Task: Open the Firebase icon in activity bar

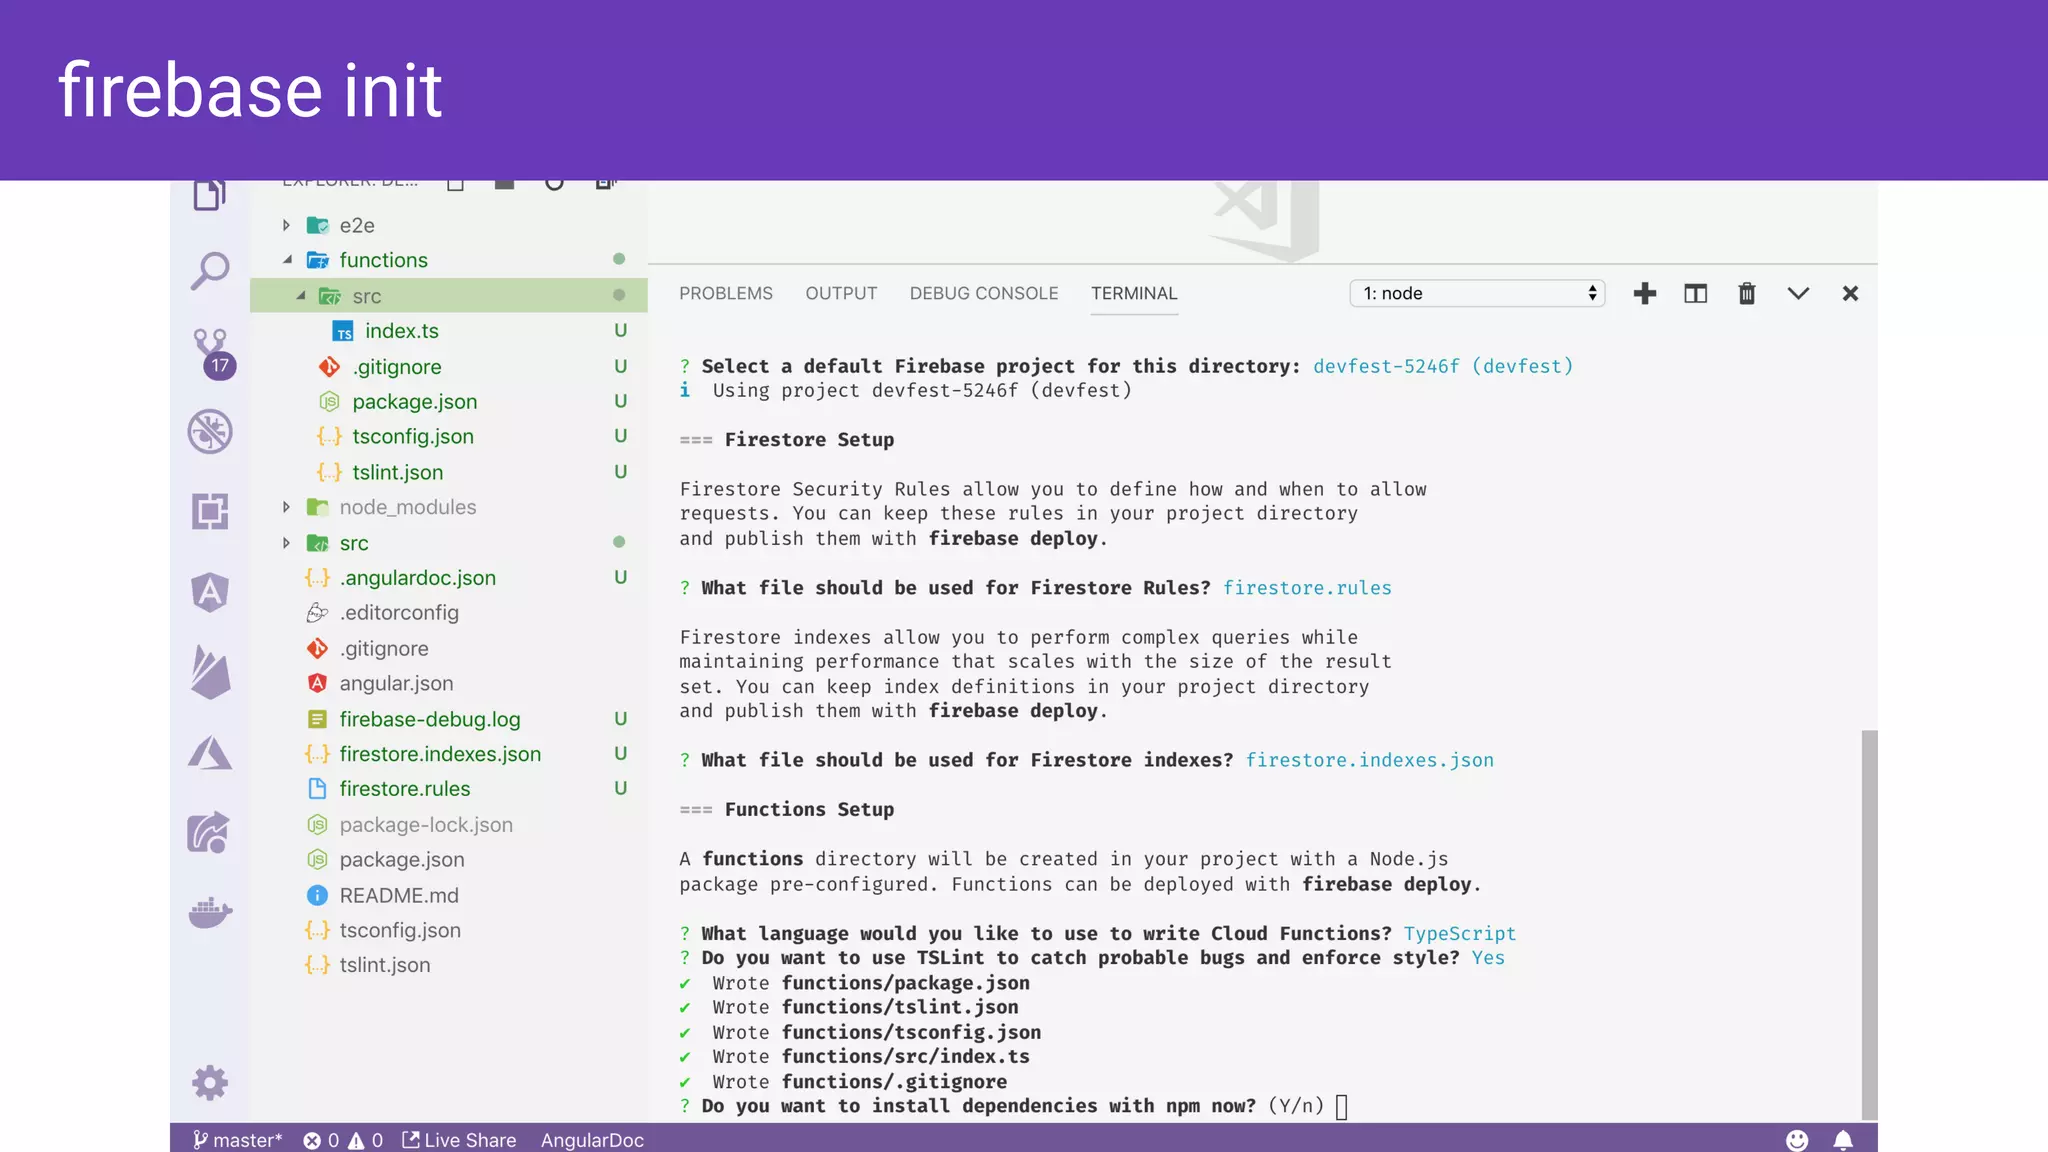Action: tap(210, 671)
